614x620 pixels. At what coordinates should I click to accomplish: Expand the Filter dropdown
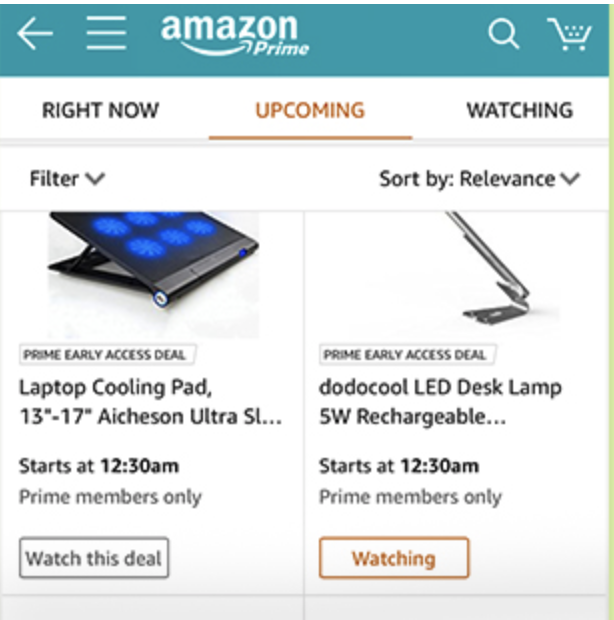(x=67, y=179)
